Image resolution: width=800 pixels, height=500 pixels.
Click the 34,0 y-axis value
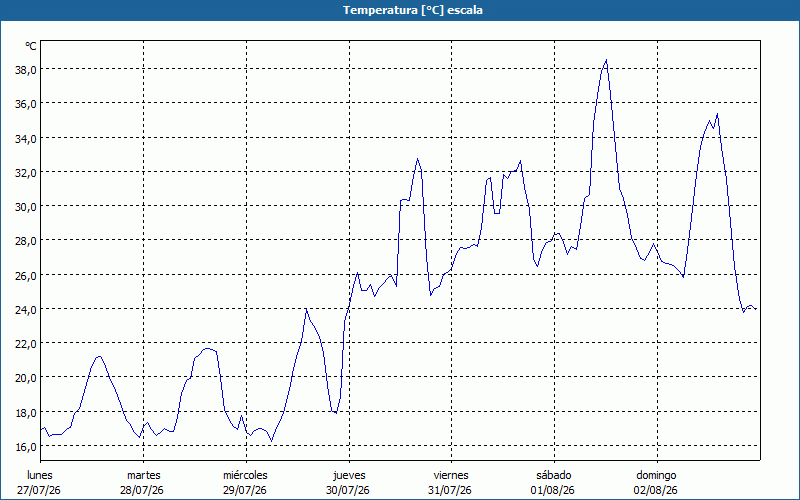(x=26, y=139)
